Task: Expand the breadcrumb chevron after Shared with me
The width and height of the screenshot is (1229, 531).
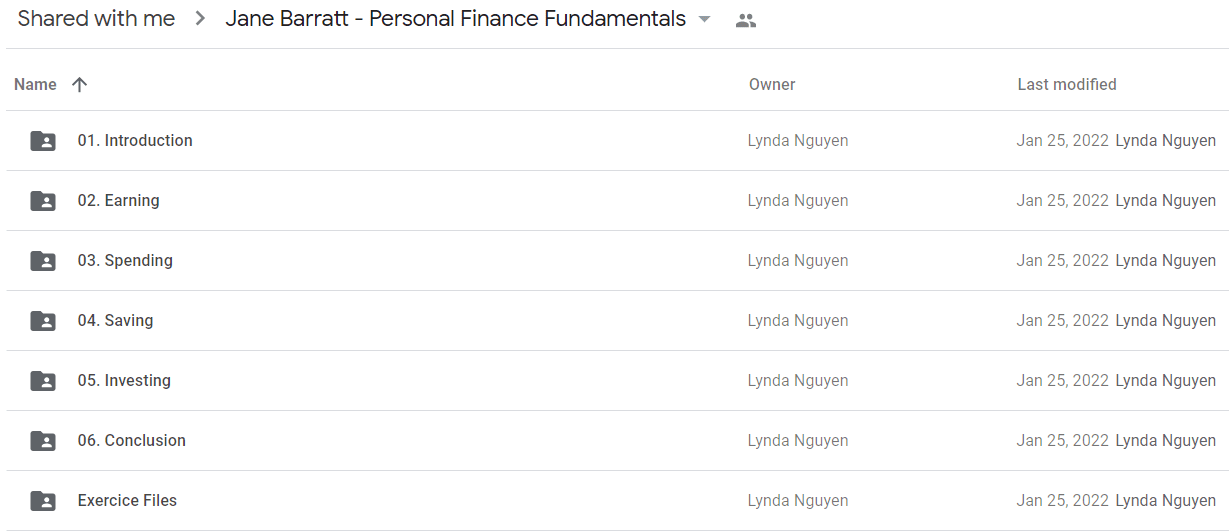Action: pos(200,19)
